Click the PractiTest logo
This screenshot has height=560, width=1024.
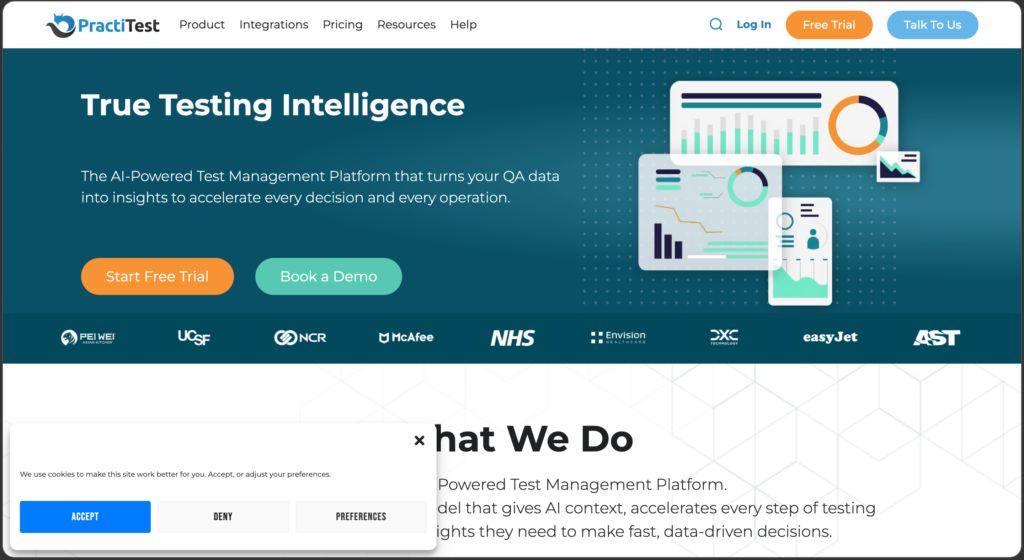coord(103,25)
